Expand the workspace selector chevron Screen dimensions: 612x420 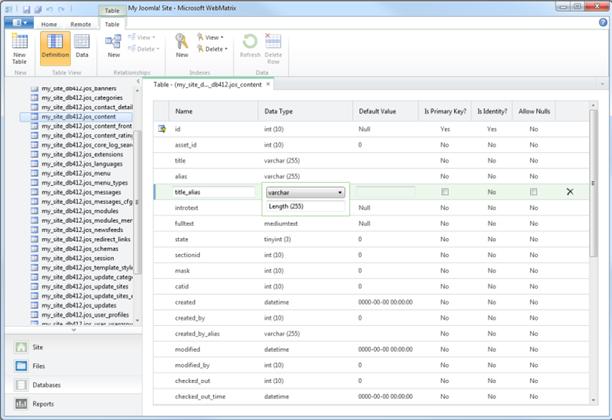[x=74, y=330]
